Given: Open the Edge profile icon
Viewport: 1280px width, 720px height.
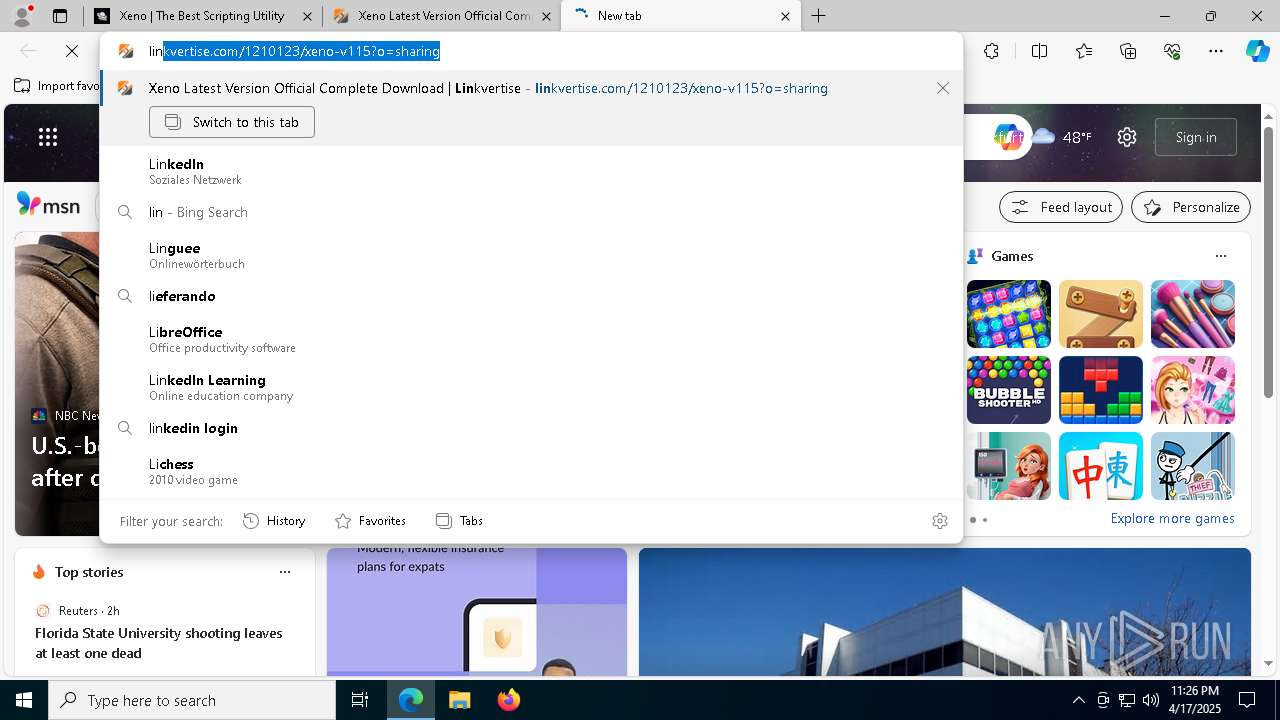Looking at the screenshot, I should (22, 15).
